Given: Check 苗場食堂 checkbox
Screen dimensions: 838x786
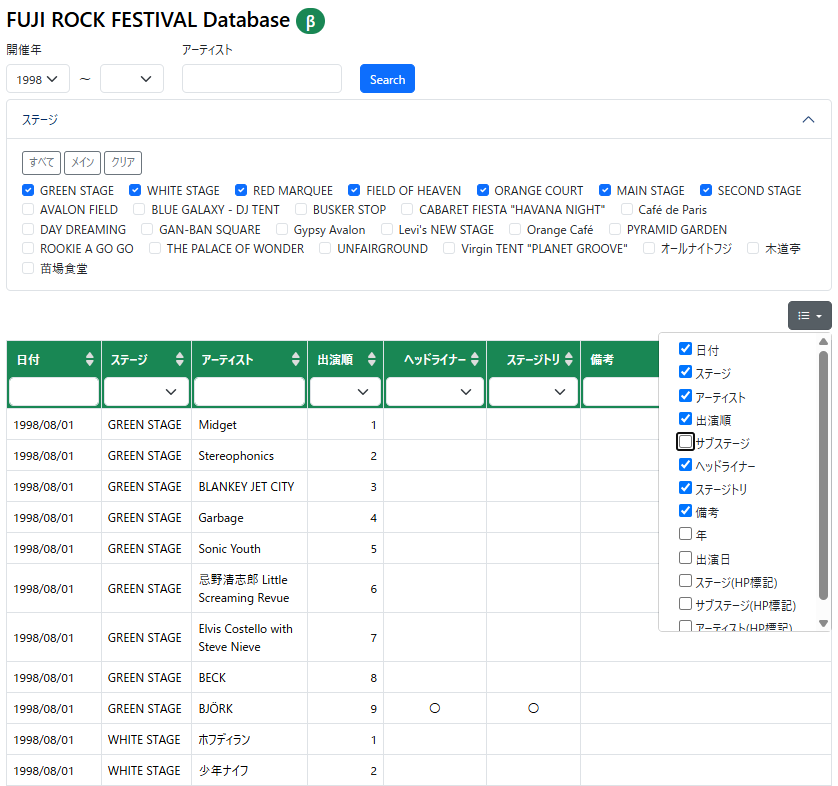Looking at the screenshot, I should [x=28, y=268].
